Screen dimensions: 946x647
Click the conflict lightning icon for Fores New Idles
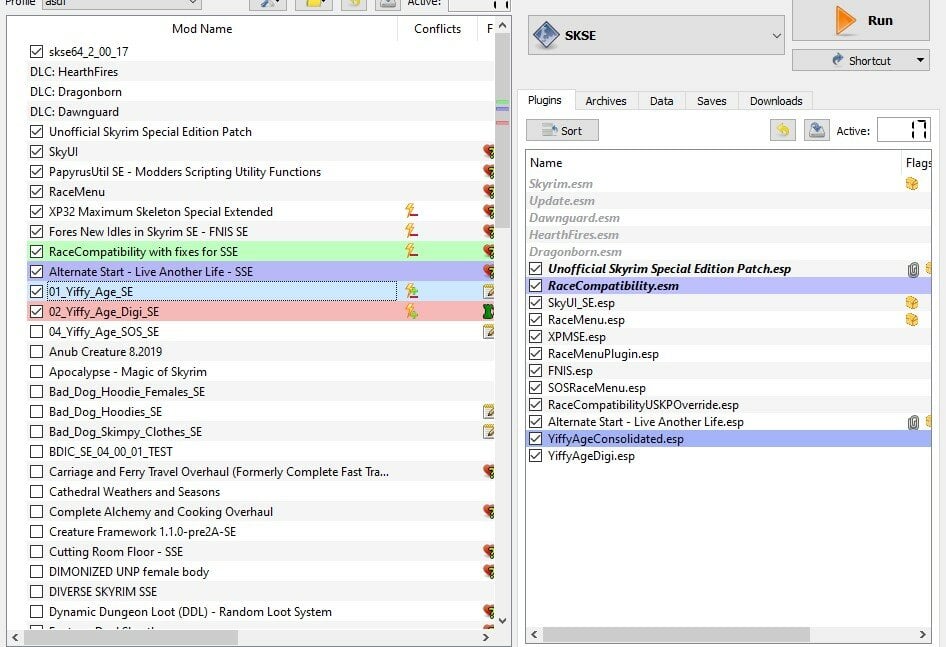pos(411,231)
